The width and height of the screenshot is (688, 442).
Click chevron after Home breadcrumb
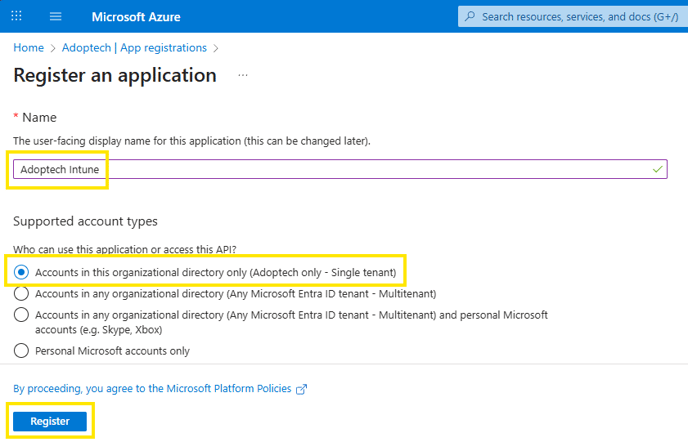53,48
